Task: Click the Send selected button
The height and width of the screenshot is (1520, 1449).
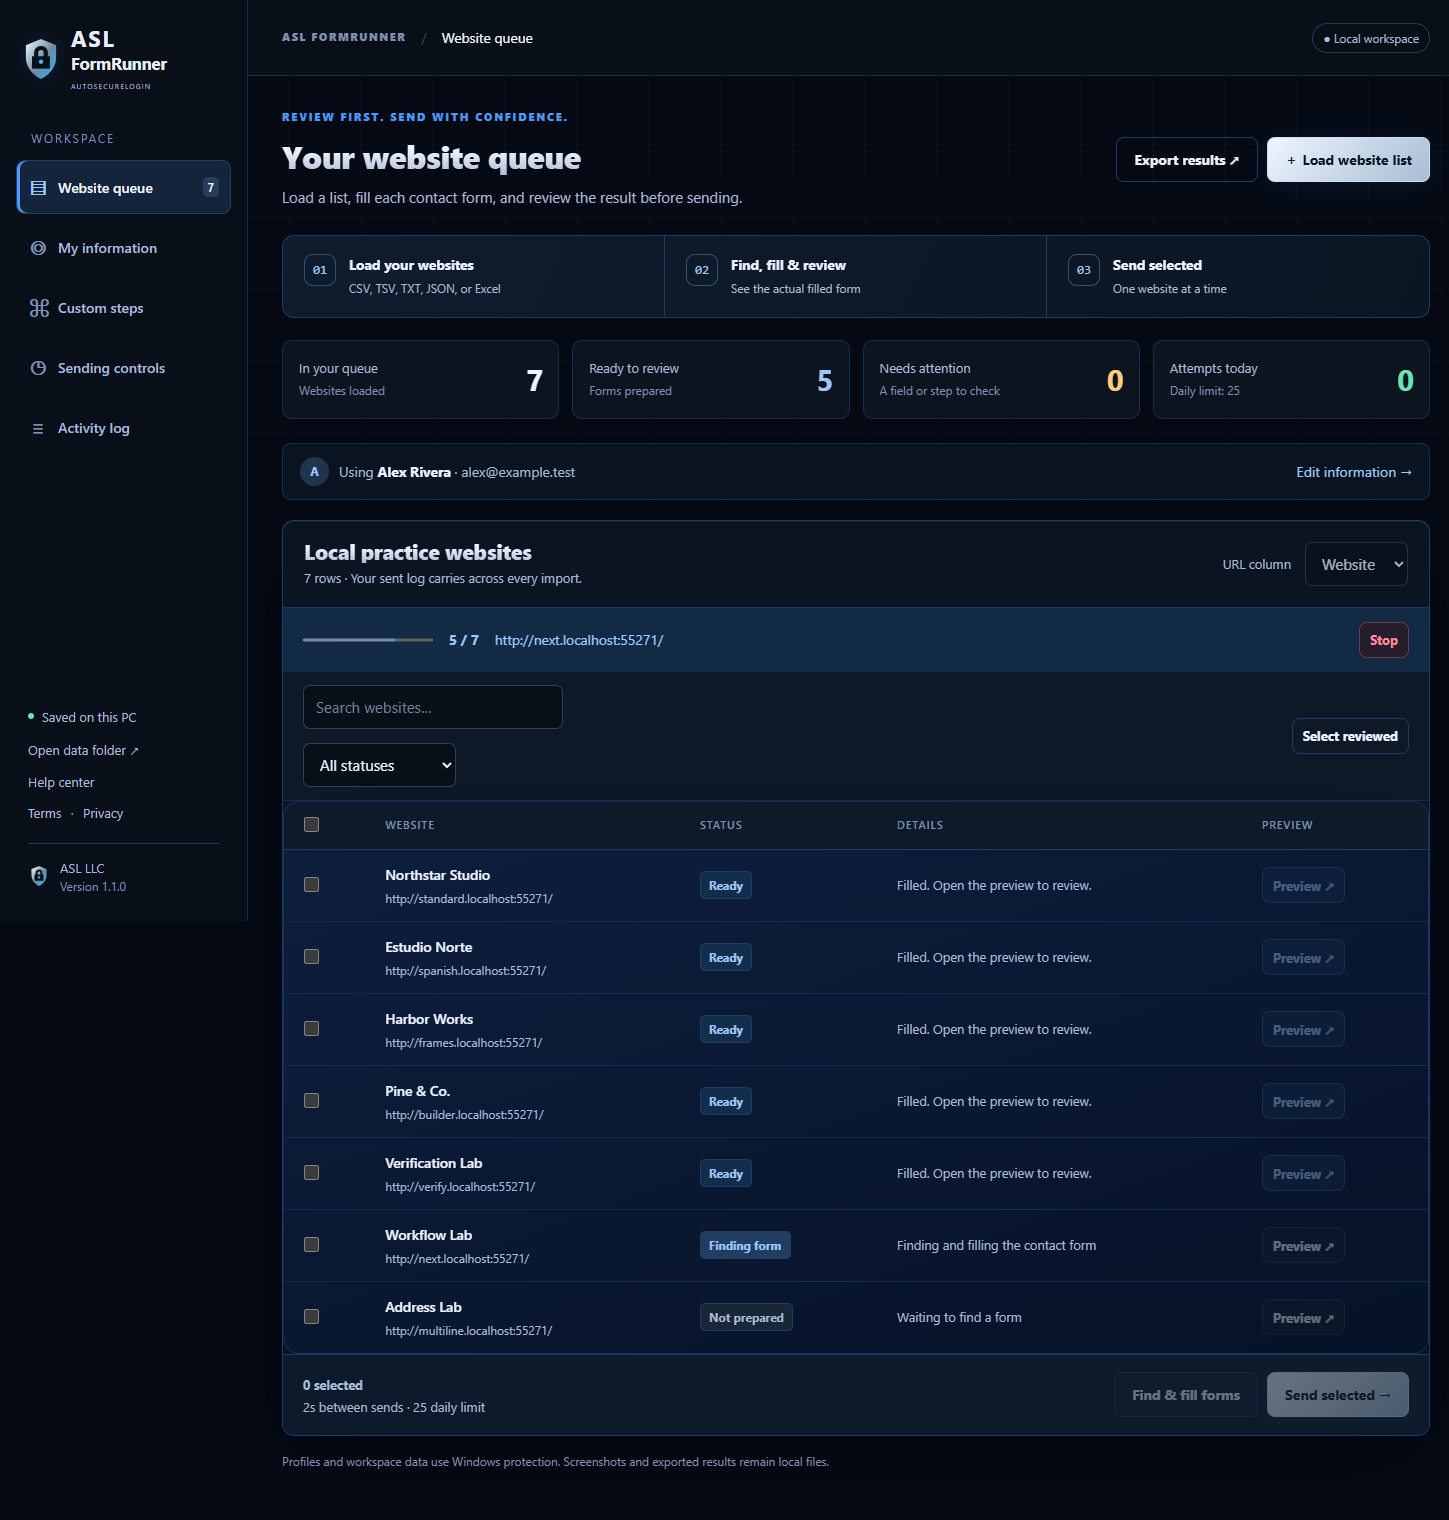Action: pos(1338,1395)
